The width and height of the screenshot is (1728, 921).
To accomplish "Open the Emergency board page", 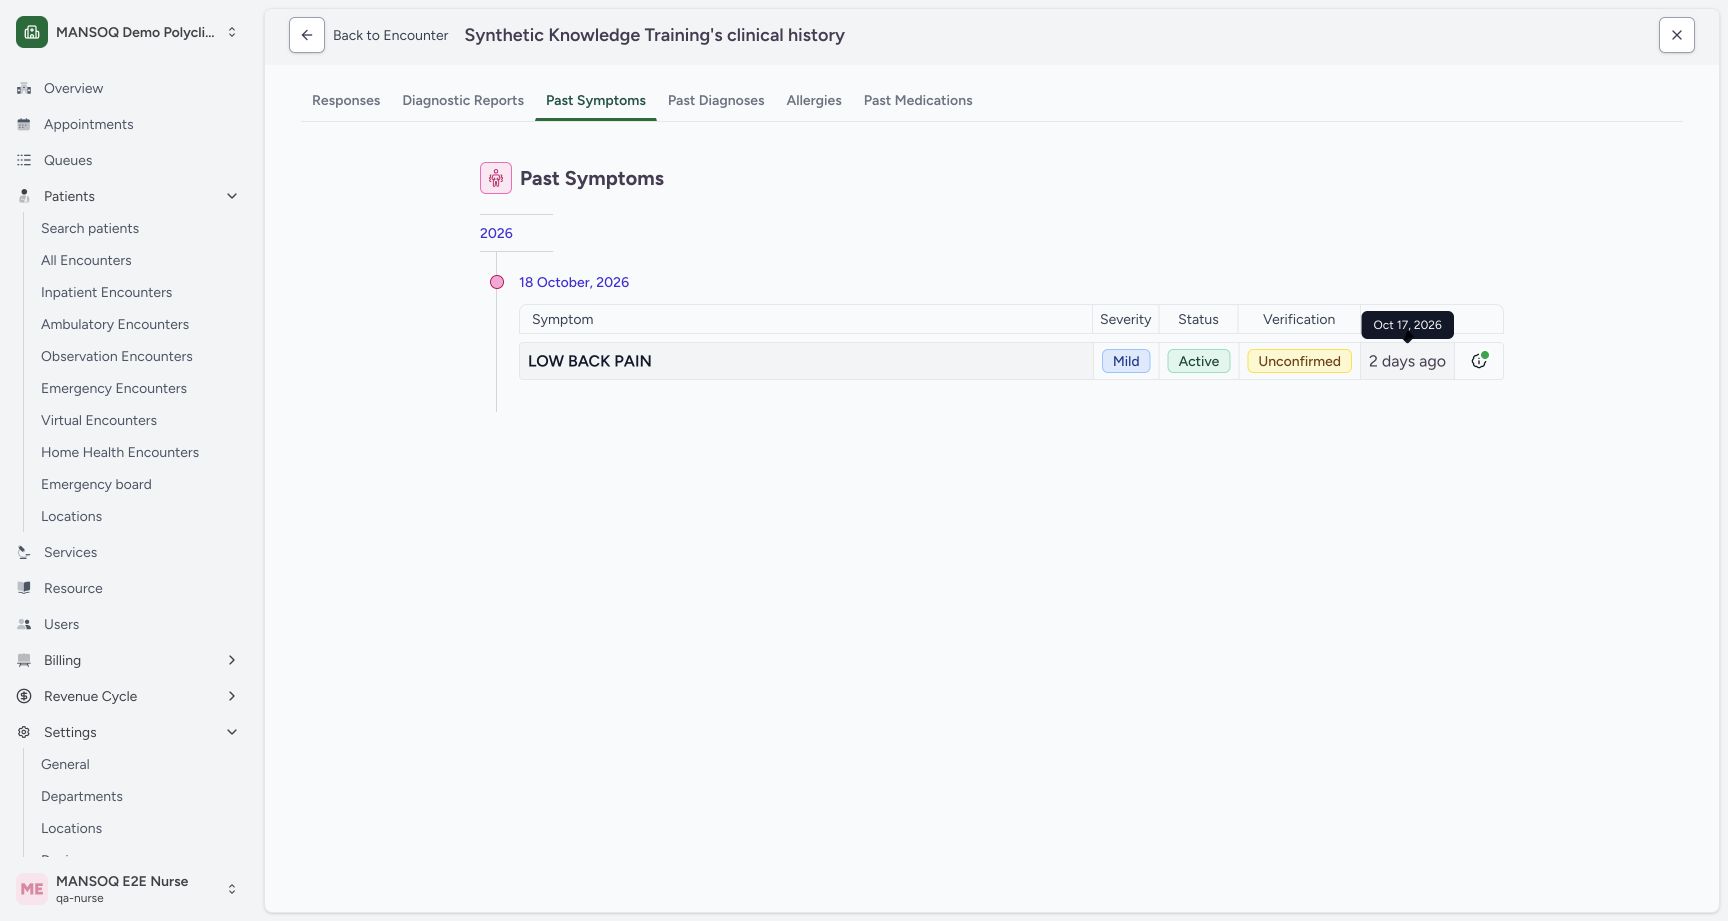I will click(96, 484).
